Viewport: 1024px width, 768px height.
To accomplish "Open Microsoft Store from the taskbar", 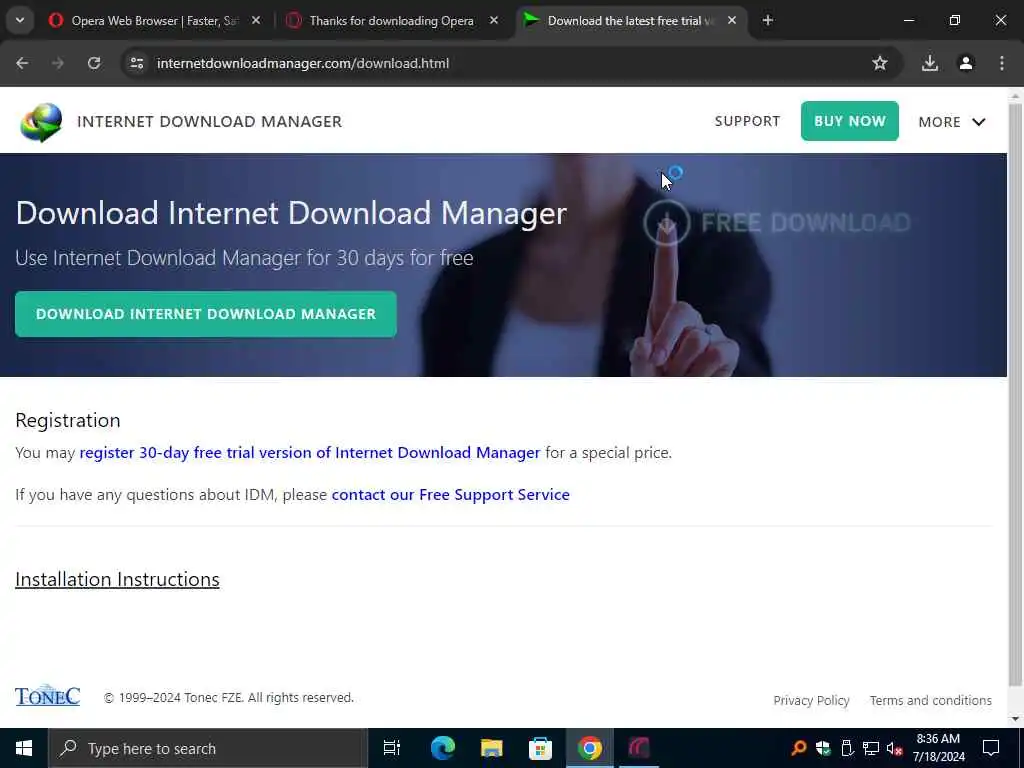I will [540, 748].
